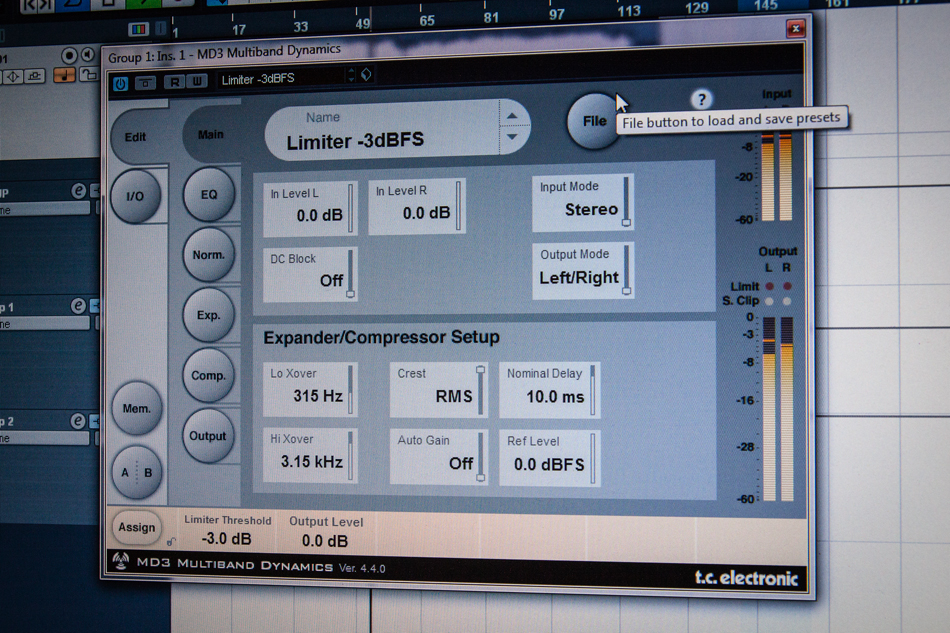The width and height of the screenshot is (950, 633).
Task: Click bar 97 on the Cubase ruler
Action: click(x=556, y=15)
